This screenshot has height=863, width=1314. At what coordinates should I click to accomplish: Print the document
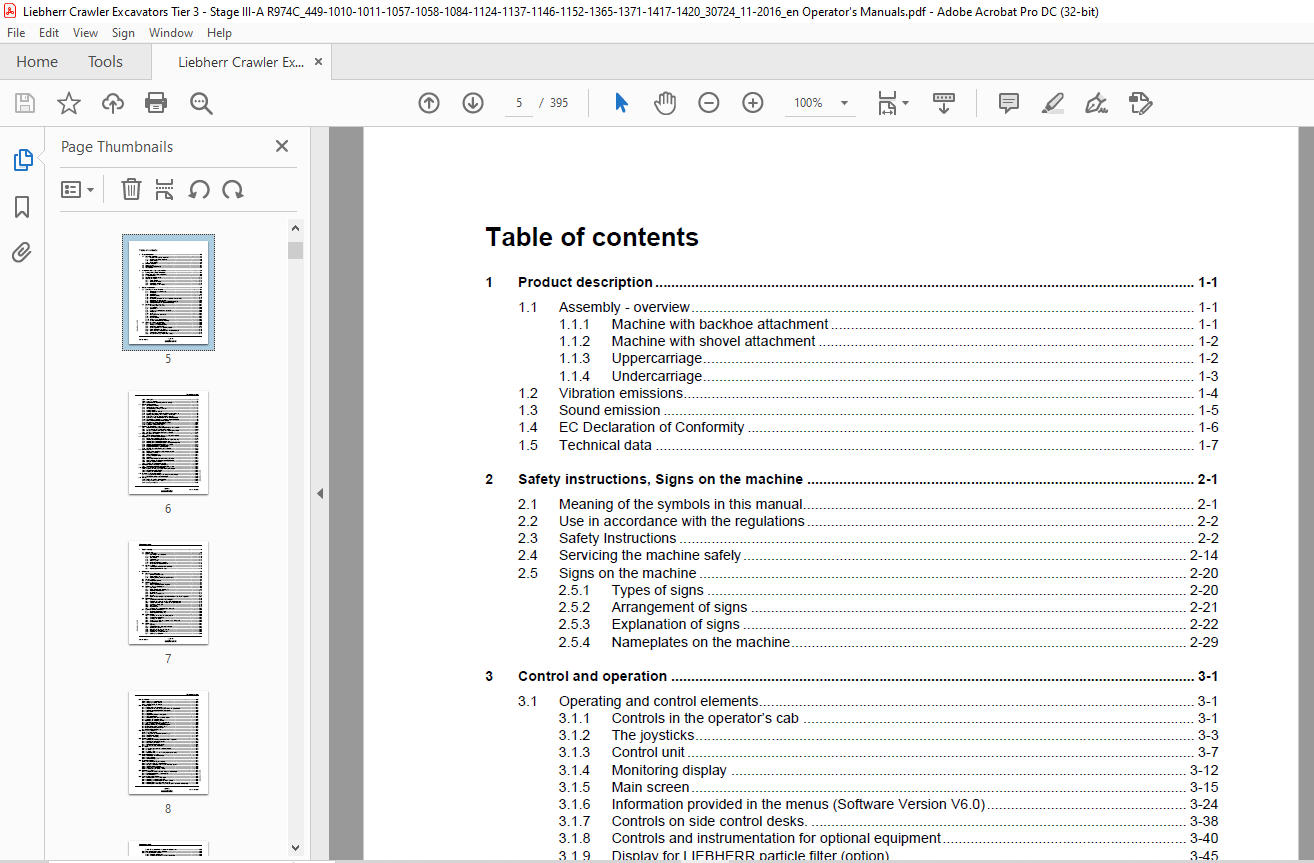point(156,103)
